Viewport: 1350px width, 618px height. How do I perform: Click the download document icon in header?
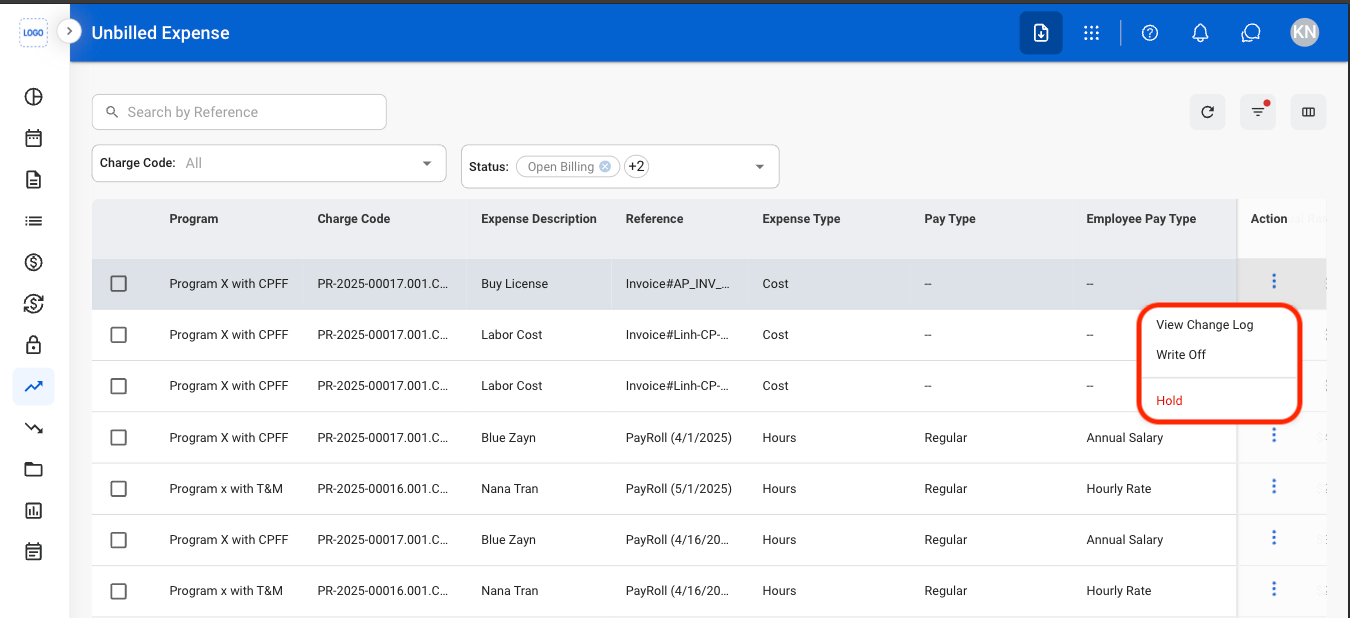click(1041, 33)
